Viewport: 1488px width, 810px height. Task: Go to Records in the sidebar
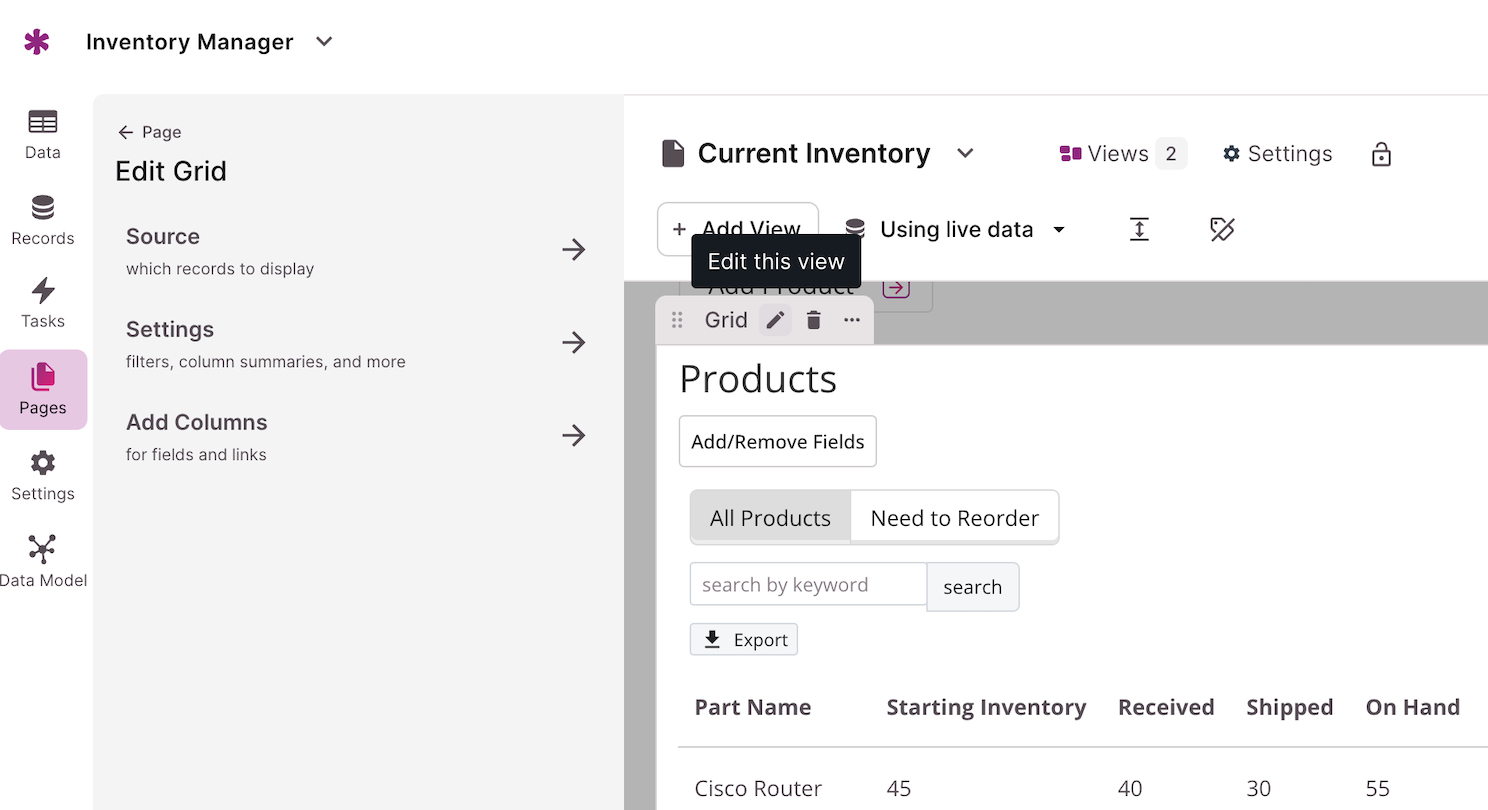tap(43, 221)
